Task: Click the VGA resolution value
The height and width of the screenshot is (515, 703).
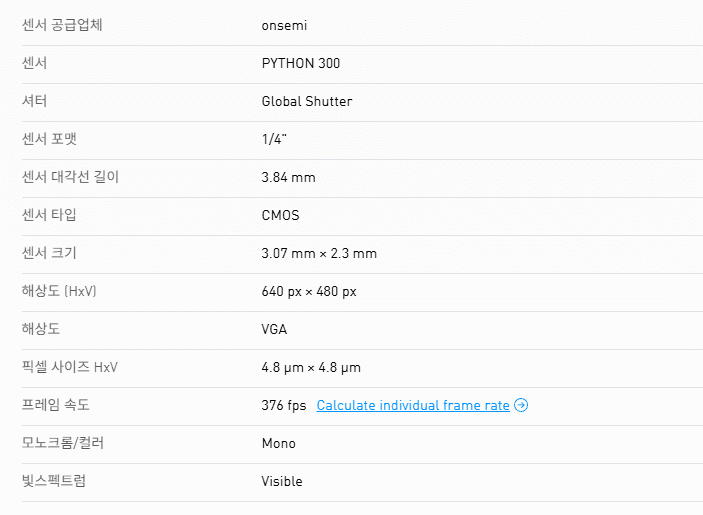Action: click(276, 329)
